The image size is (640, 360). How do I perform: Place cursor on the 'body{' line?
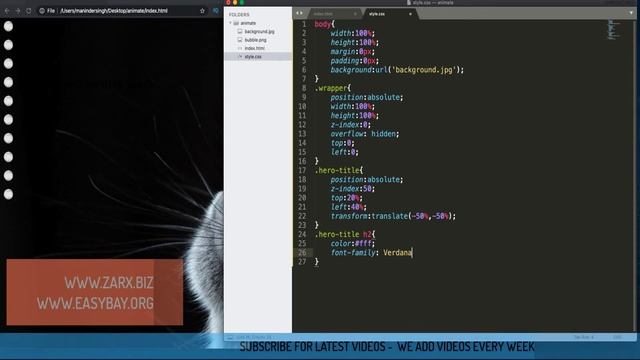[324, 24]
